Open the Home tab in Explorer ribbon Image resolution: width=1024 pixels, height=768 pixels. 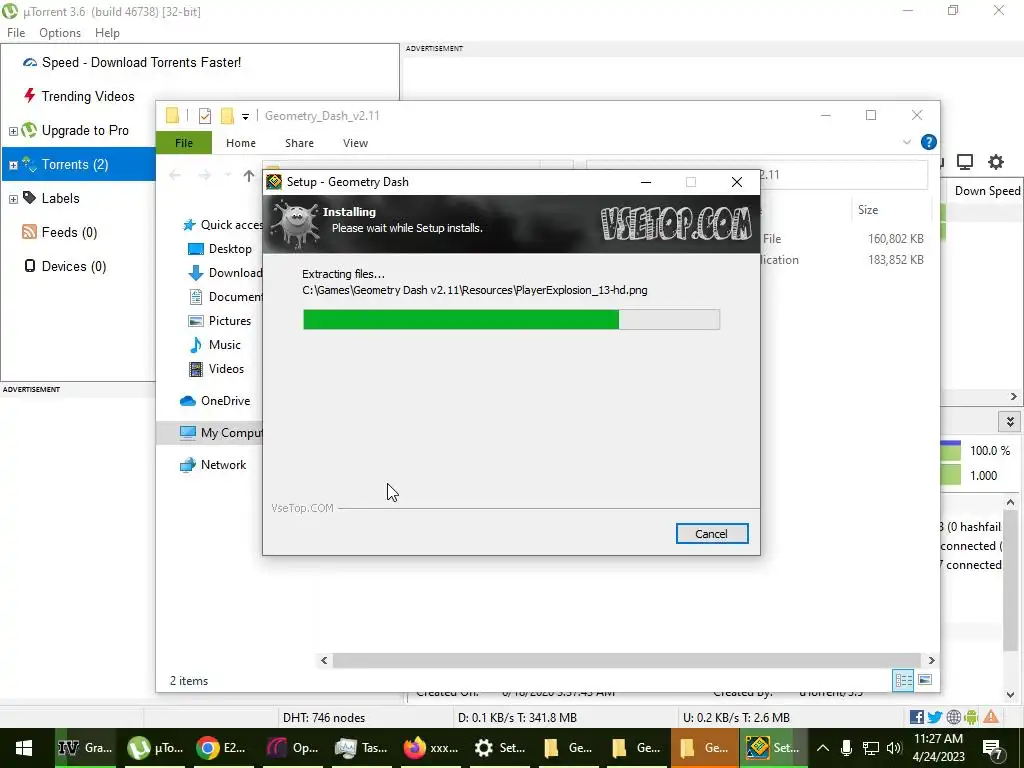coord(240,142)
